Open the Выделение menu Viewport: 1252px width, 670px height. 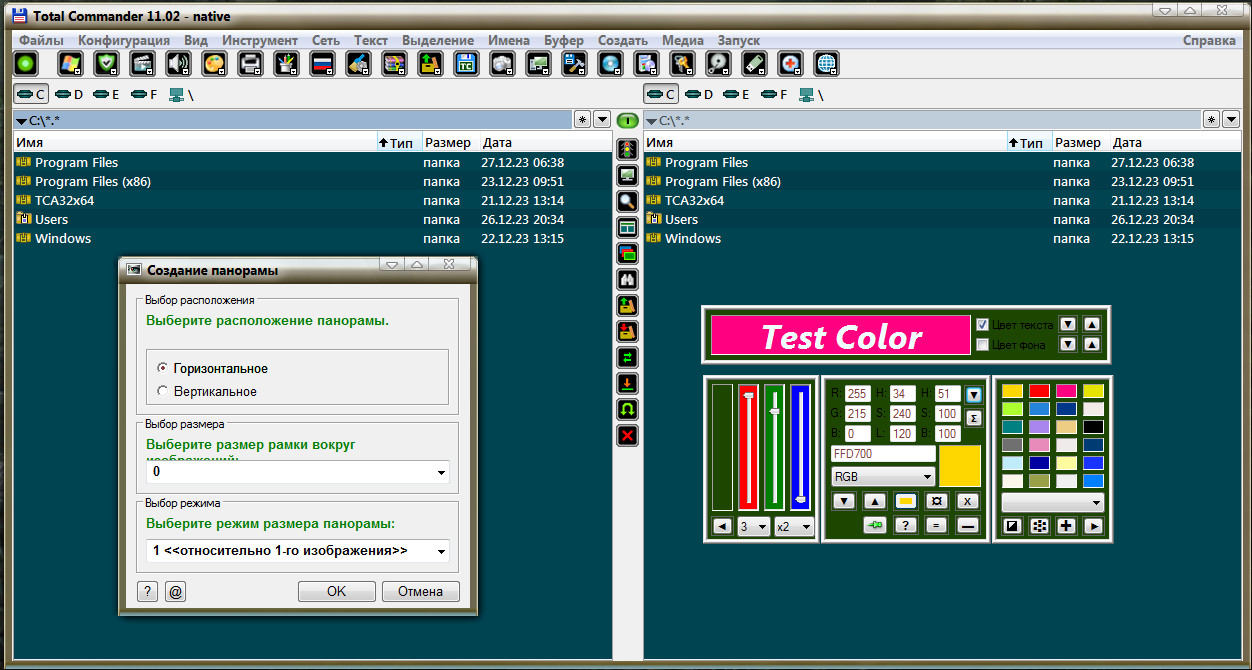(438, 40)
